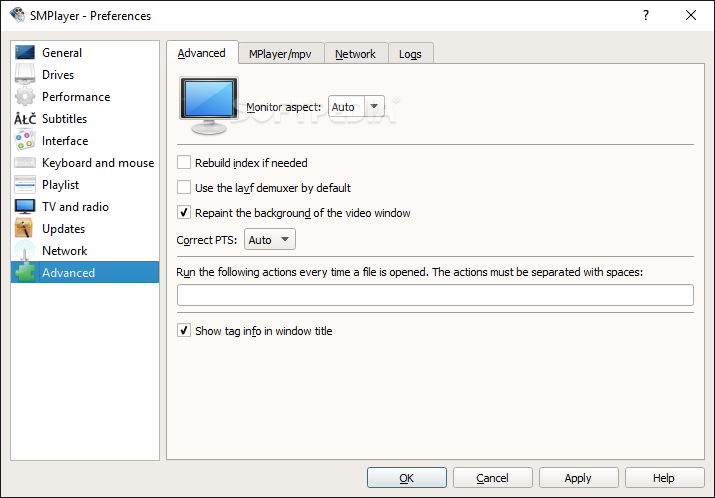Open General preferences label
The image size is (715, 498).
click(62, 53)
